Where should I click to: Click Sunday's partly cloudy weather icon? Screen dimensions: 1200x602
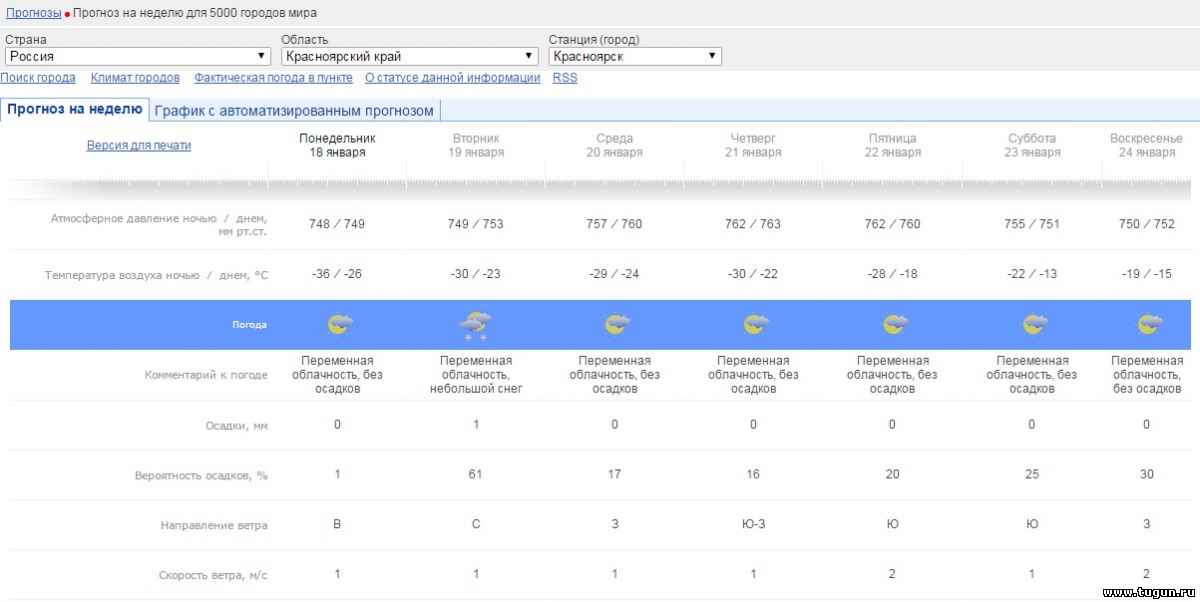1150,325
